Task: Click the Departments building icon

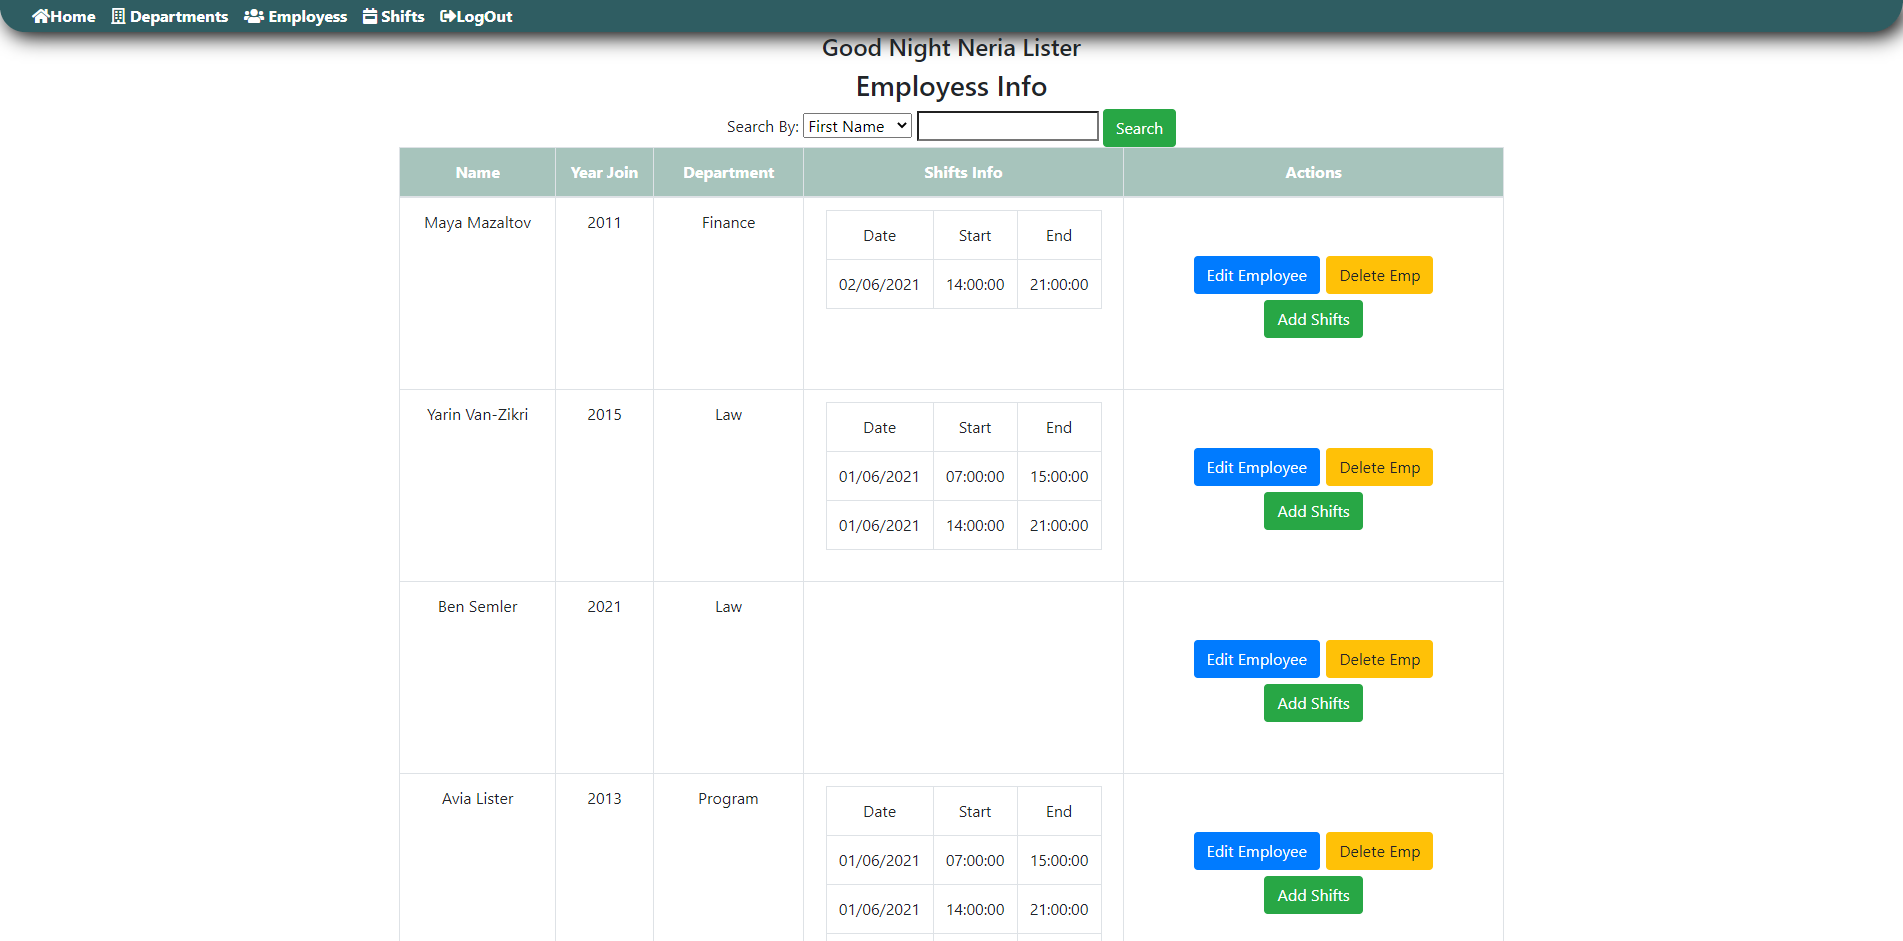Action: [118, 16]
